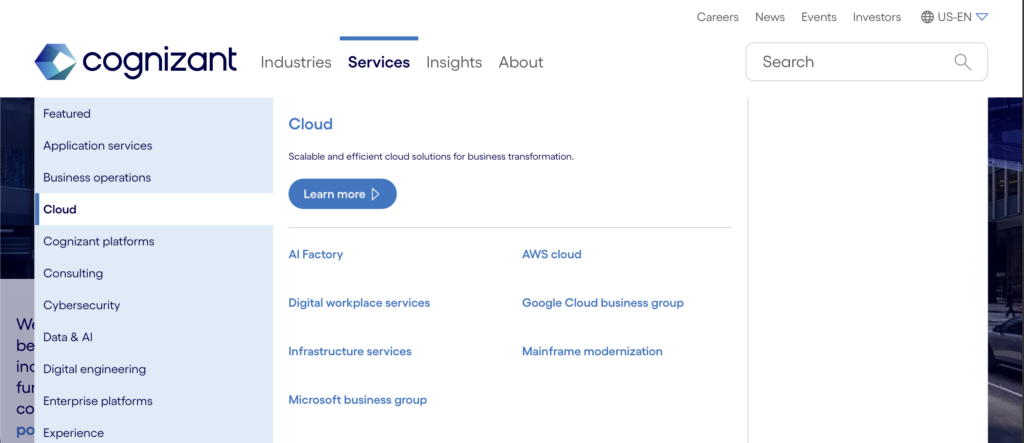Image resolution: width=1024 pixels, height=443 pixels.
Task: Open the AWS cloud link
Action: (x=551, y=254)
